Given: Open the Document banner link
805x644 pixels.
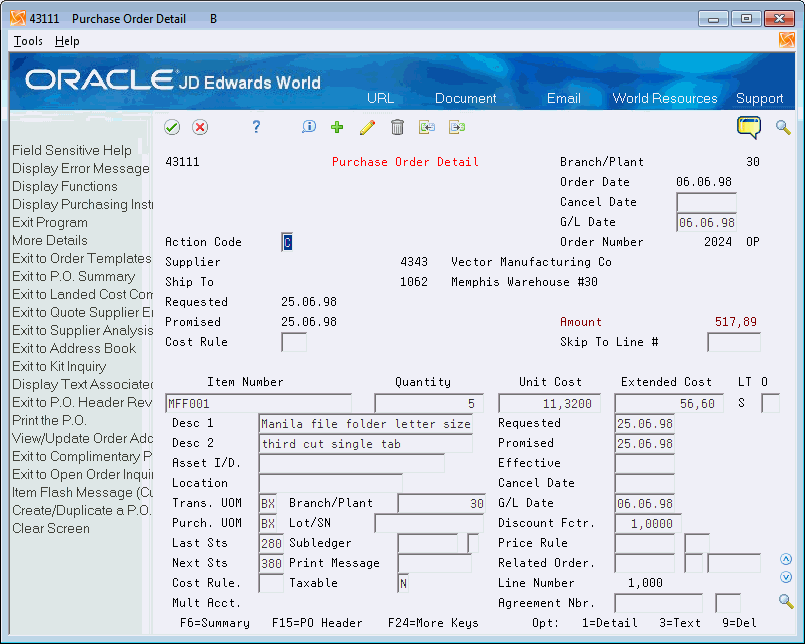Looking at the screenshot, I should [x=466, y=98].
